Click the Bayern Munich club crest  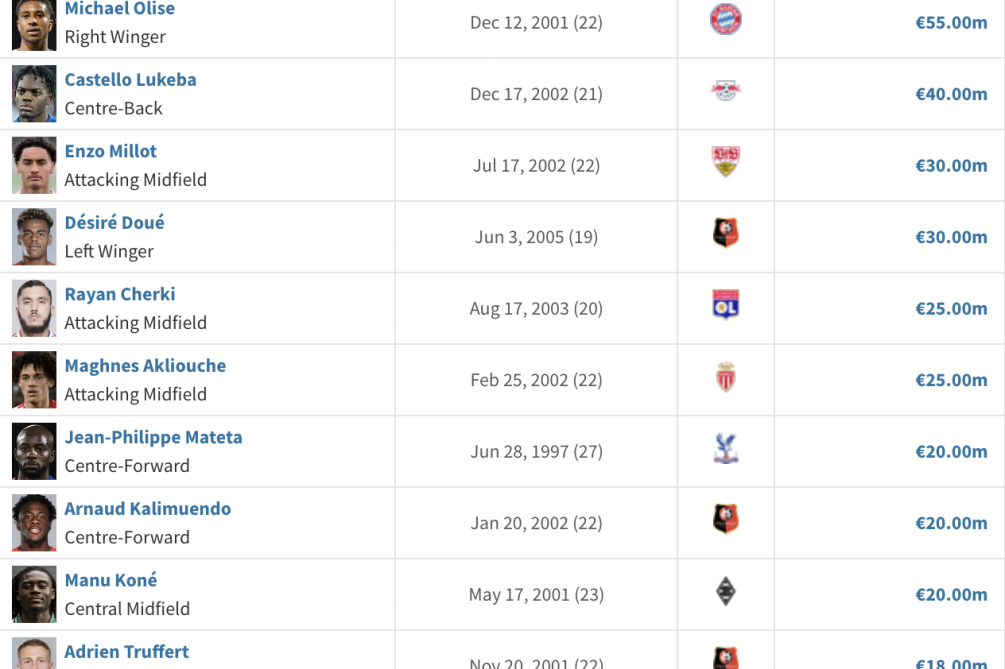coord(726,19)
